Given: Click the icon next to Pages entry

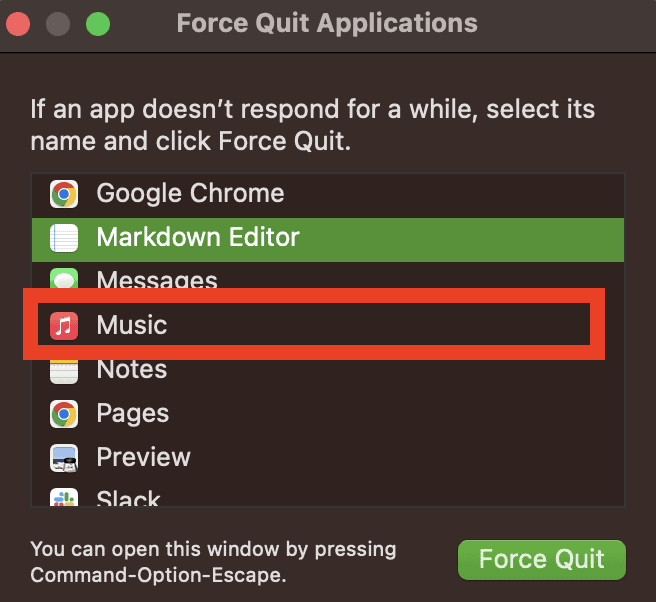Looking at the screenshot, I should (x=64, y=414).
